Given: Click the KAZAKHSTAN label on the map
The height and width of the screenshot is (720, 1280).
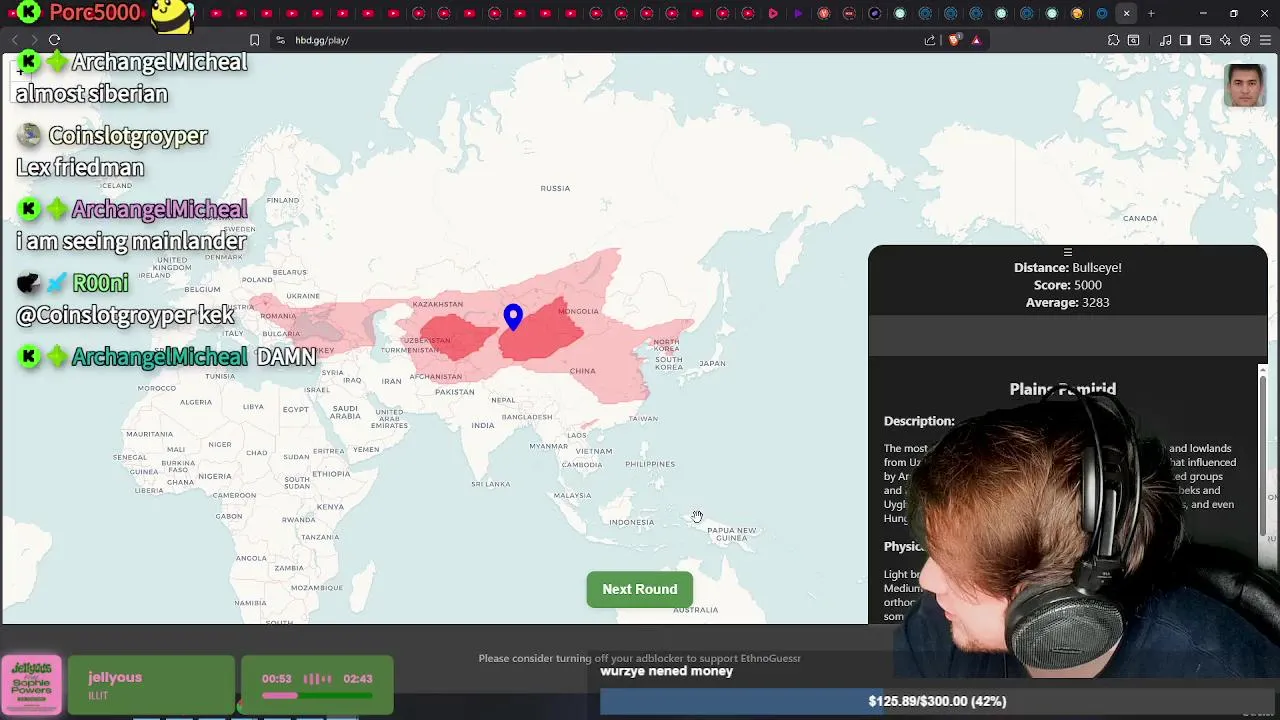Looking at the screenshot, I should click(x=438, y=304).
